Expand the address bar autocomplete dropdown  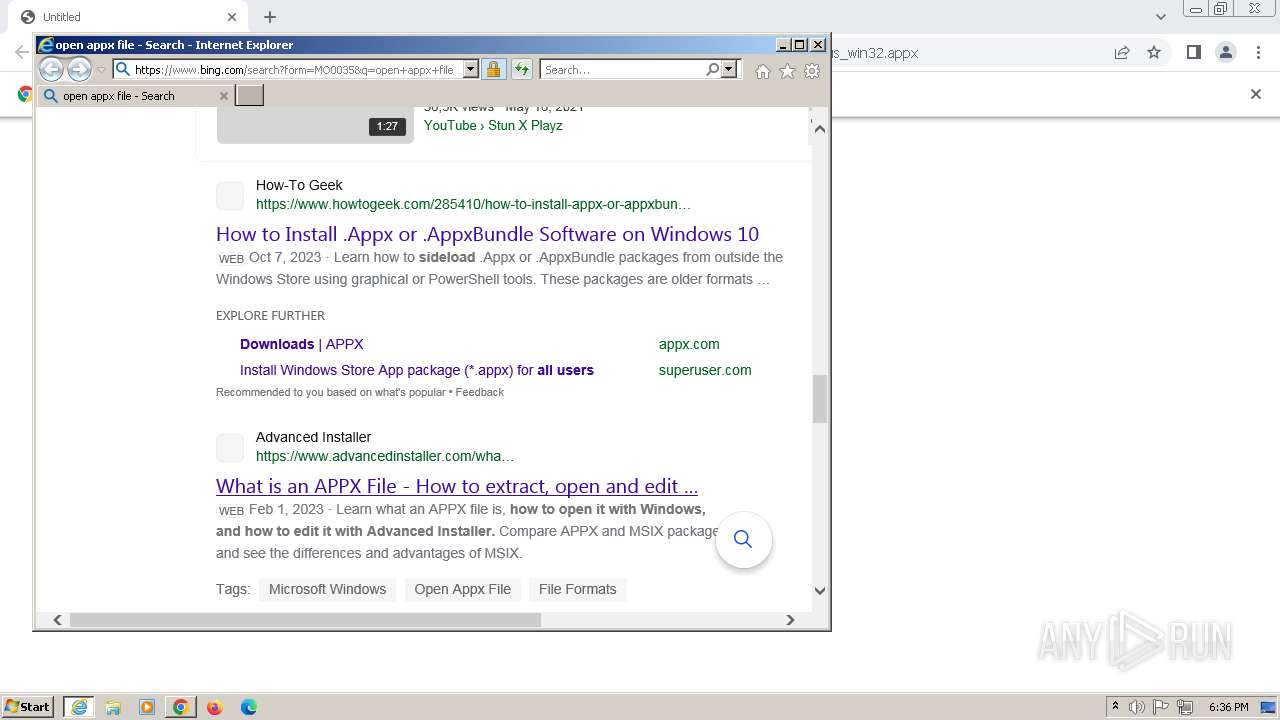[x=470, y=70]
